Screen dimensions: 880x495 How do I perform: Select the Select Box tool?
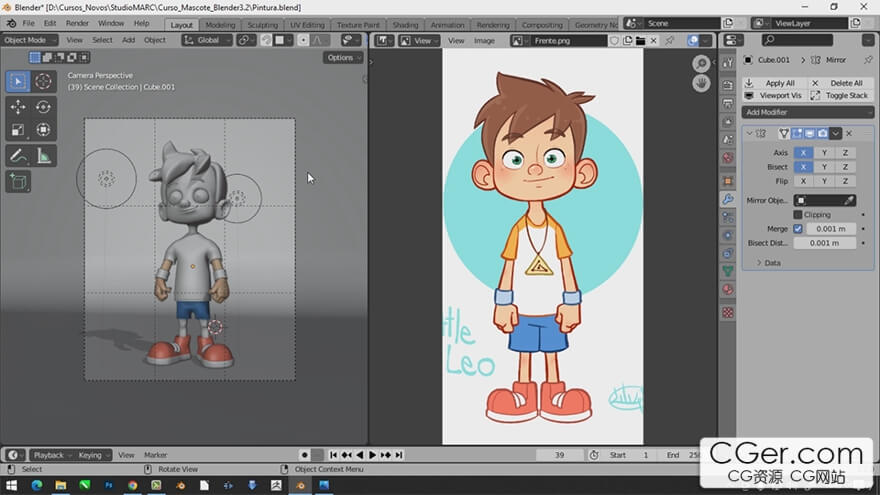tap(18, 81)
